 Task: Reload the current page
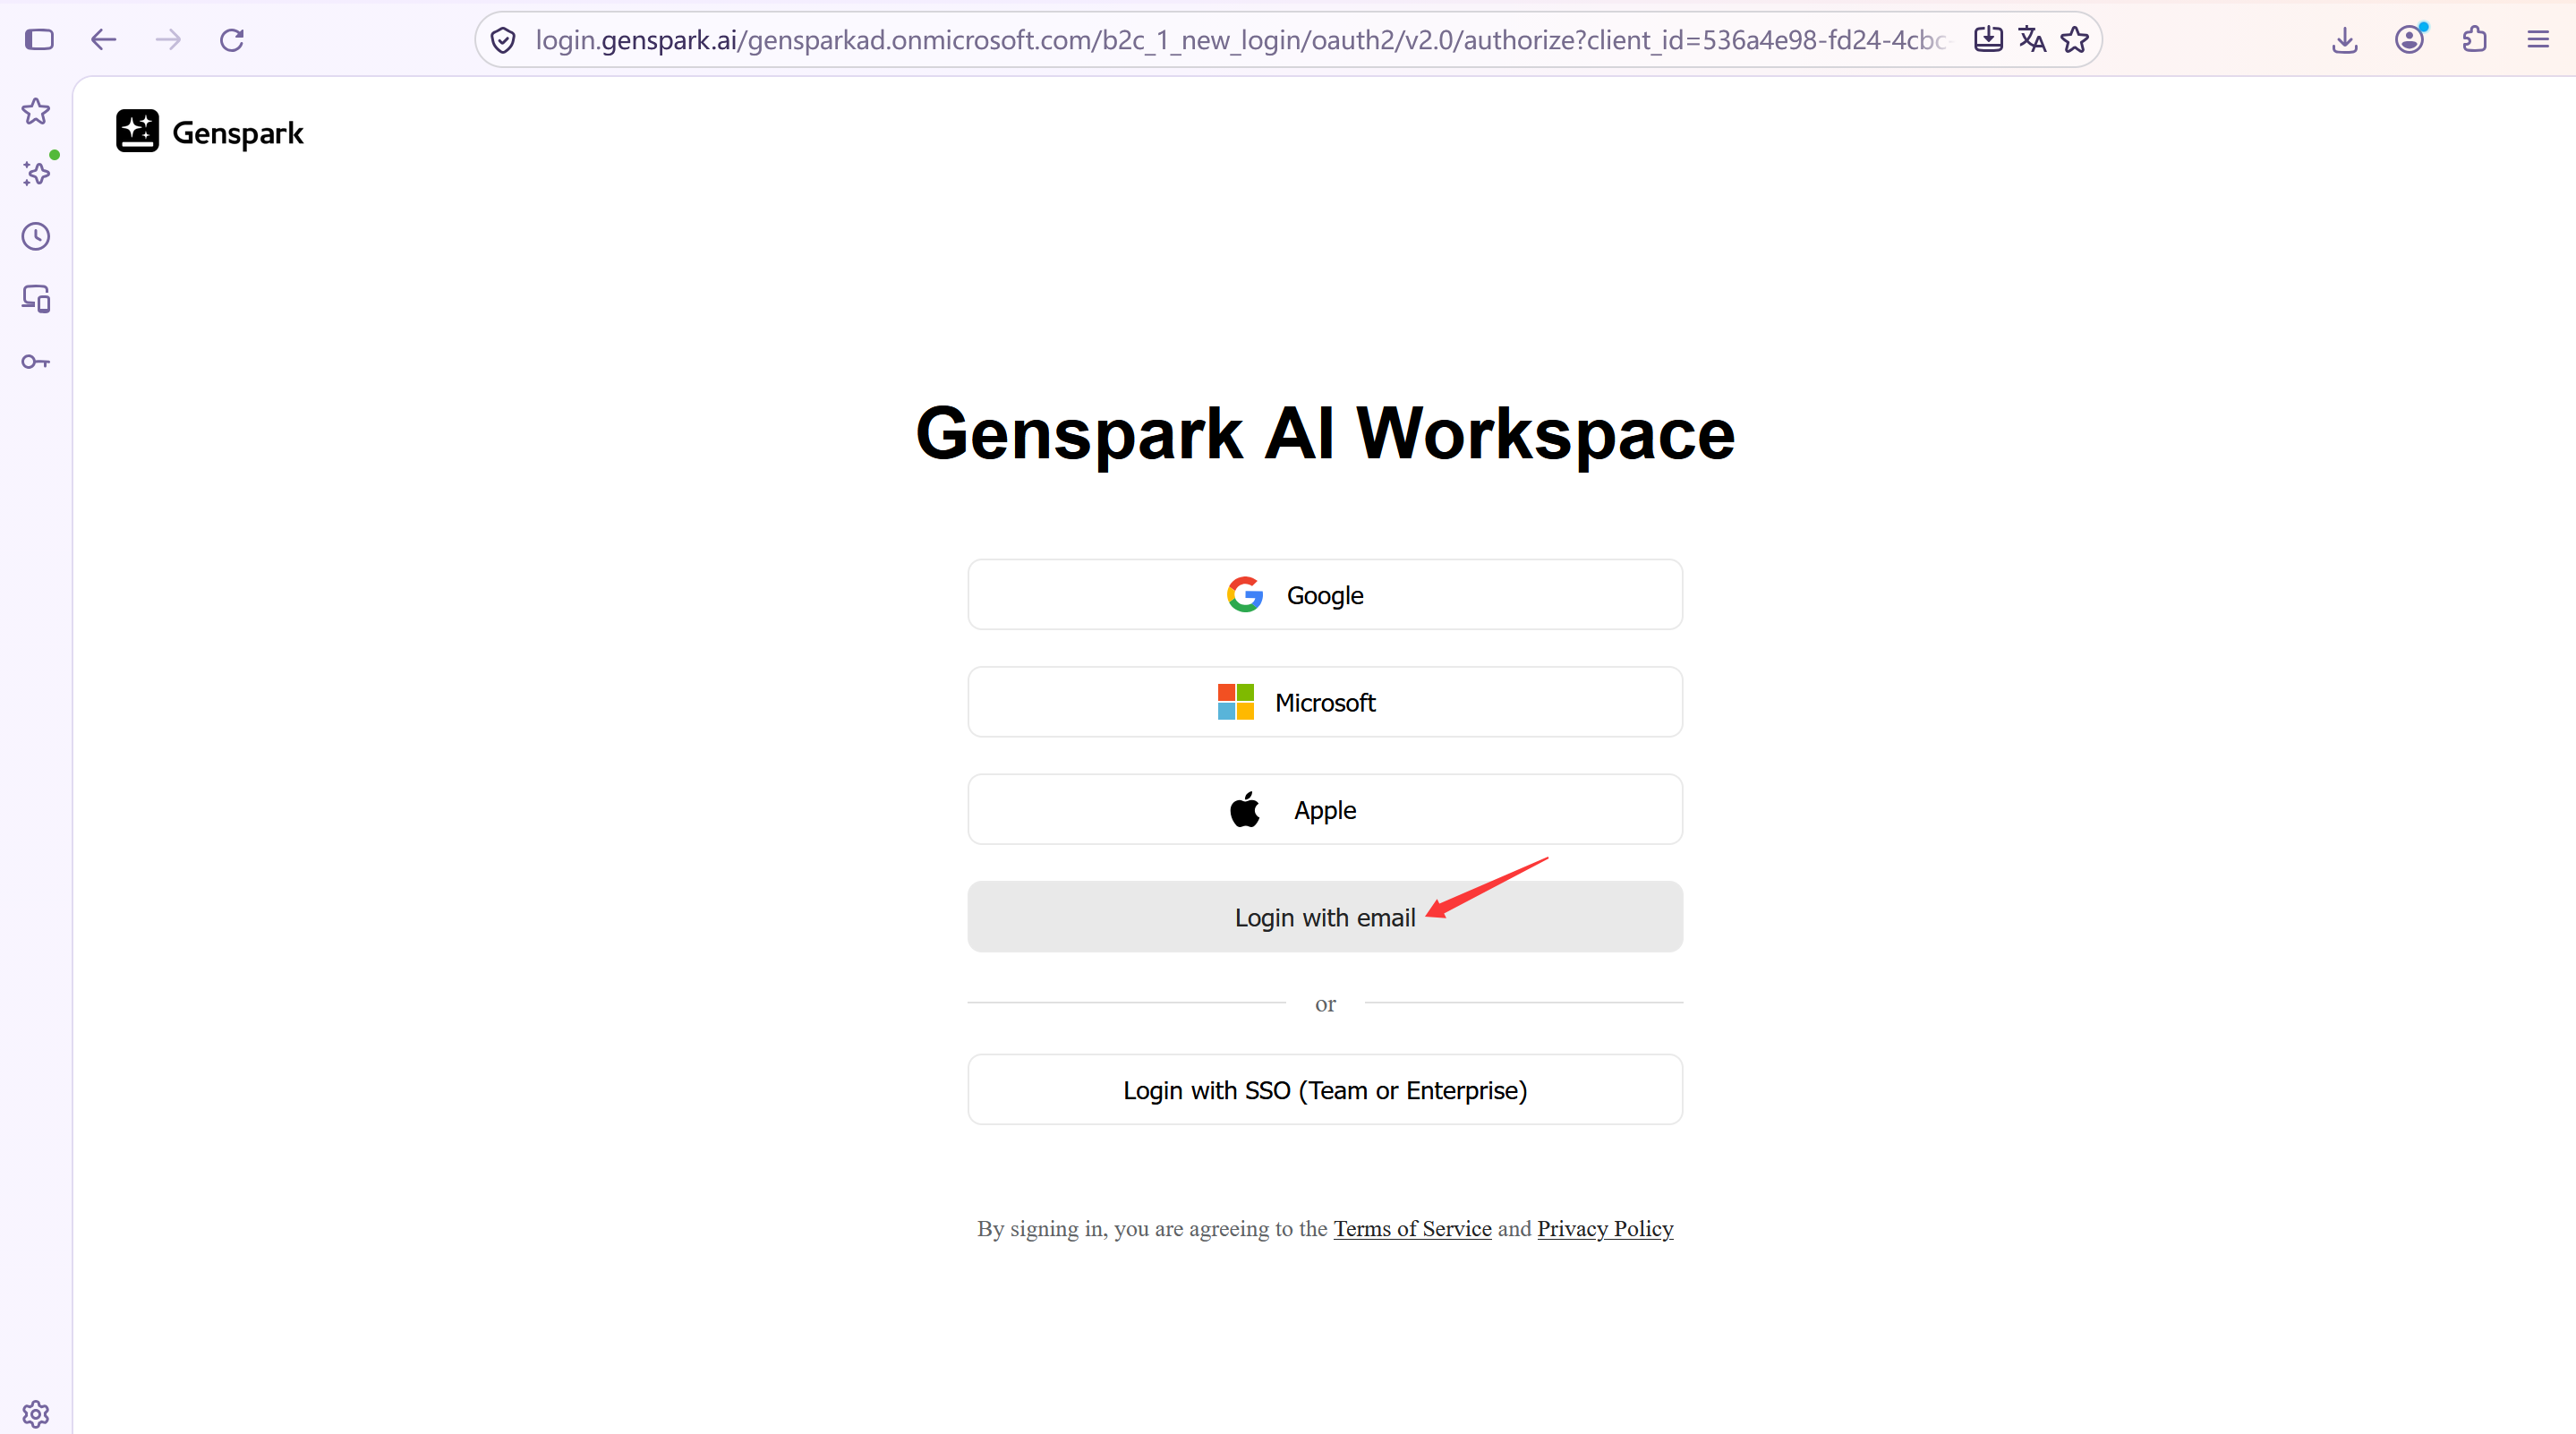click(232, 39)
